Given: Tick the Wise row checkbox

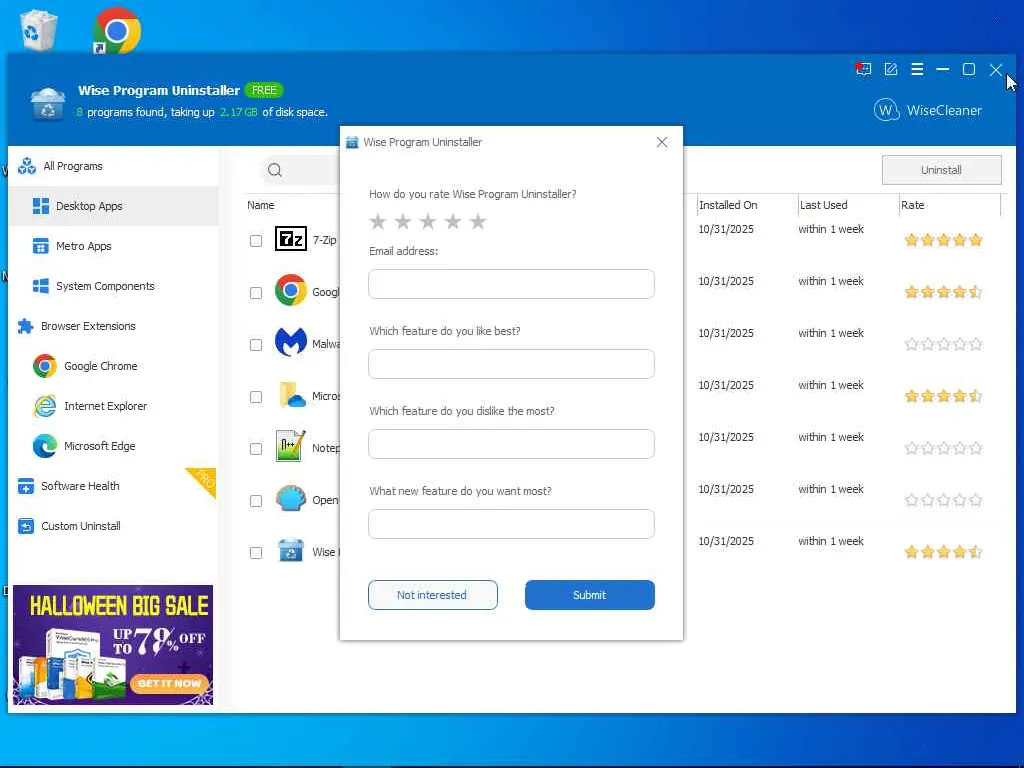Looking at the screenshot, I should click(256, 553).
